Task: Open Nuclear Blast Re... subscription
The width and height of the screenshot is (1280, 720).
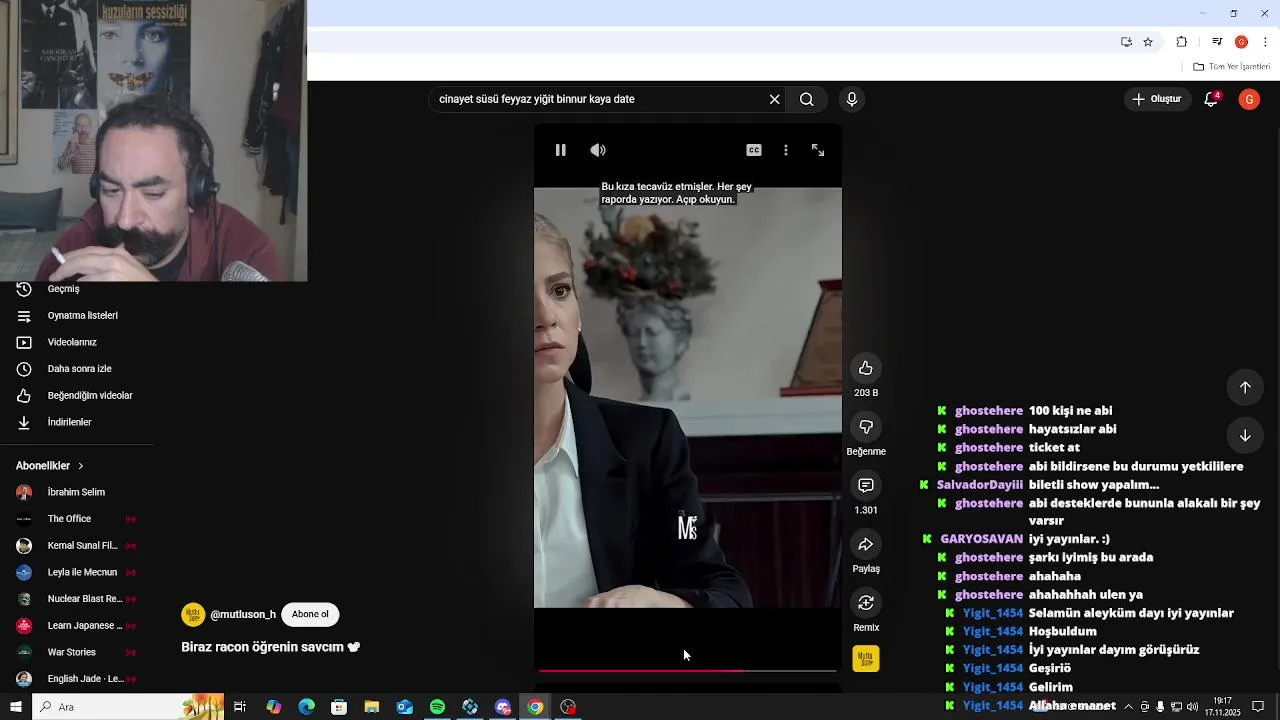Action: pyautogui.click(x=84, y=599)
